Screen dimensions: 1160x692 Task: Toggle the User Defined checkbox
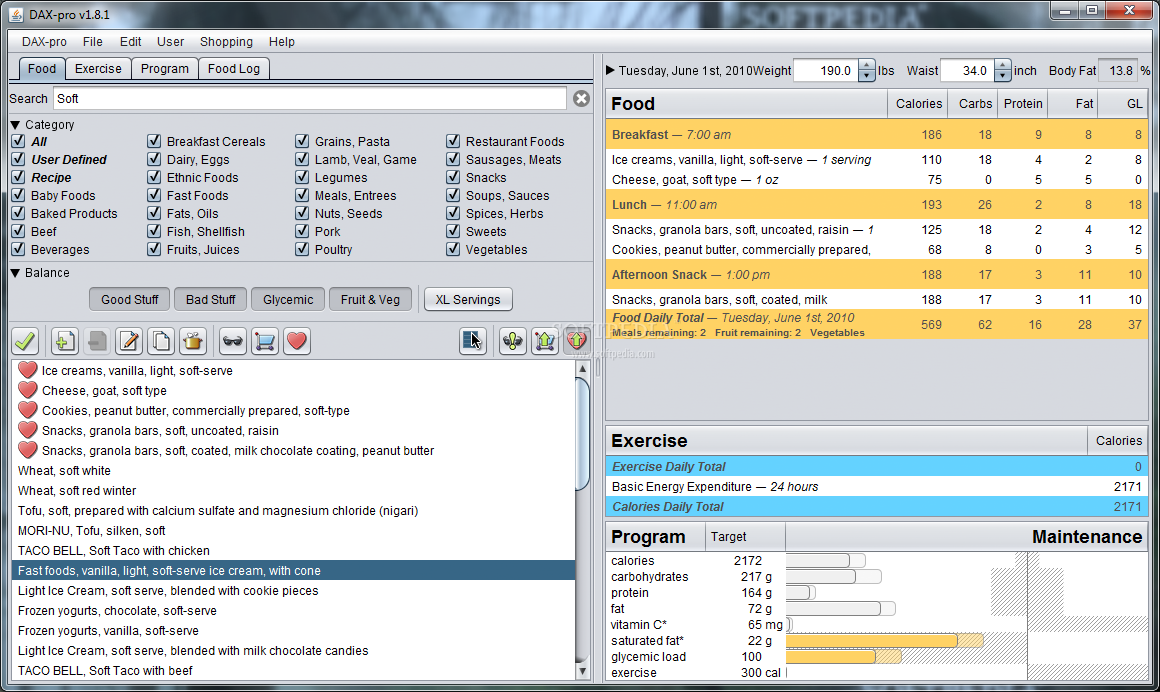18,159
